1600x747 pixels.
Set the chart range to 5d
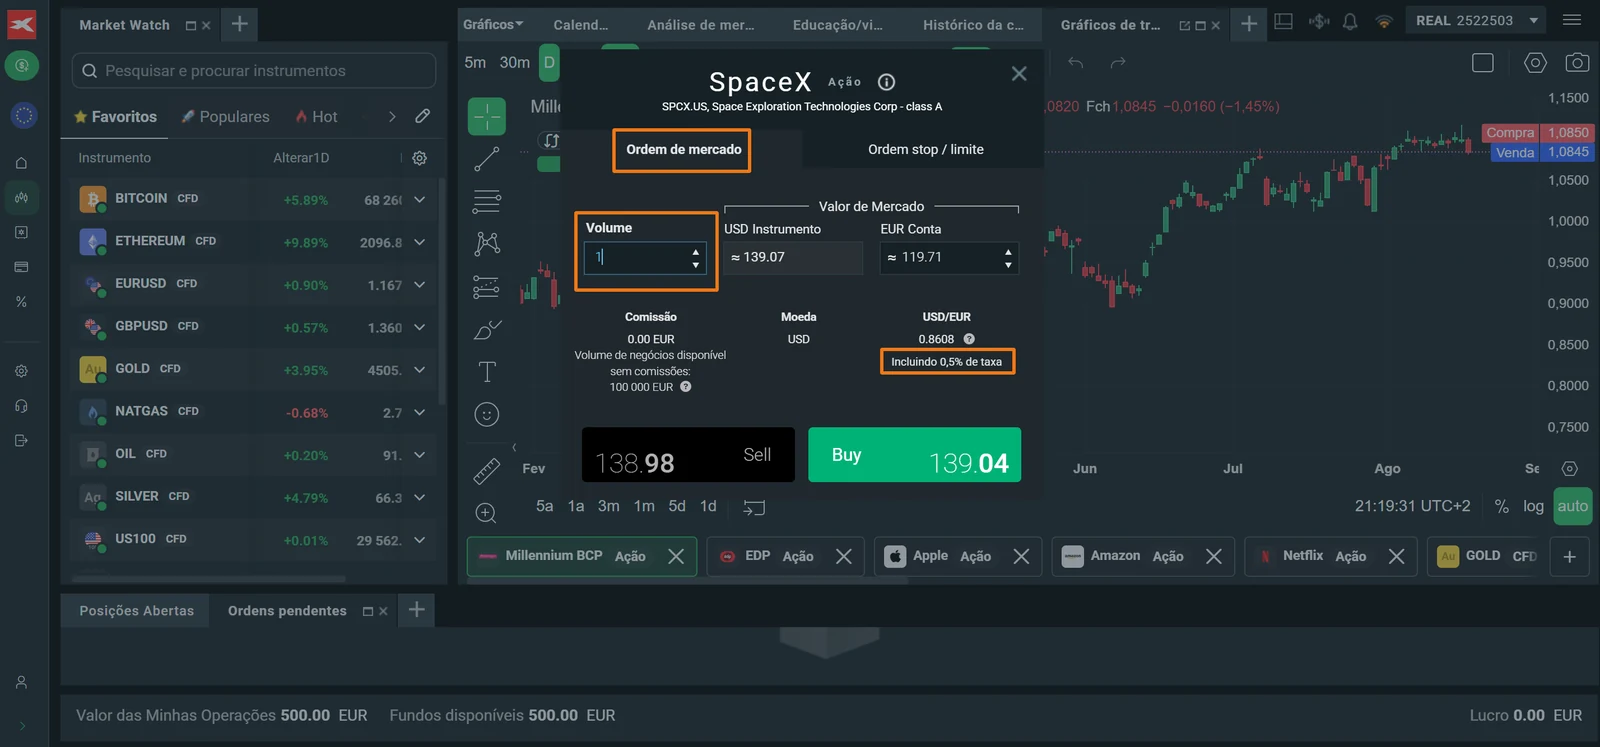[677, 506]
